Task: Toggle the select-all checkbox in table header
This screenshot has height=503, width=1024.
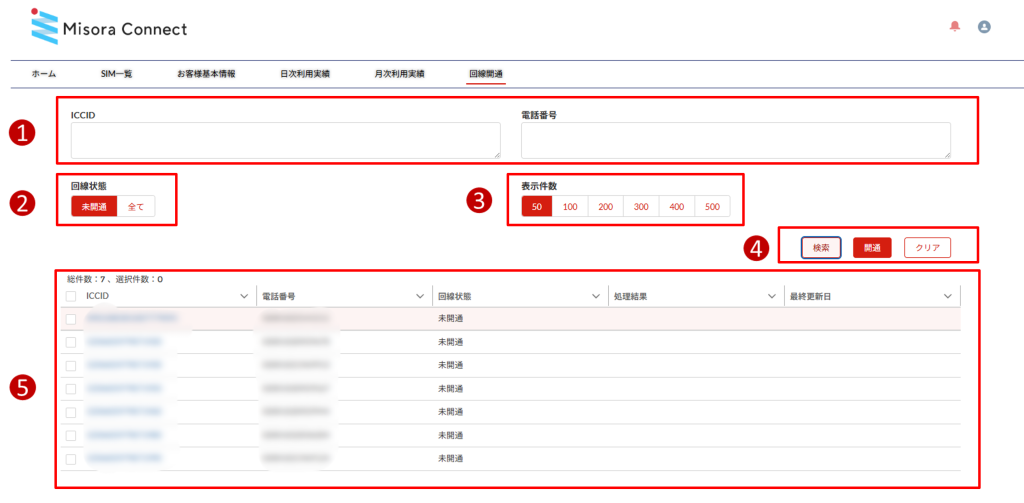Action: [70, 296]
